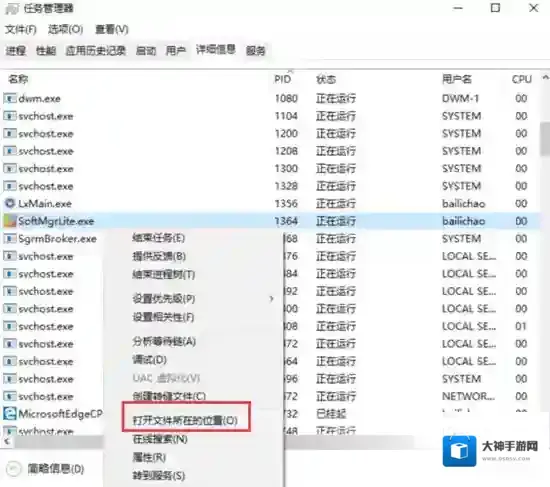
Task: Switch to the 服务 tab
Action: [255, 51]
